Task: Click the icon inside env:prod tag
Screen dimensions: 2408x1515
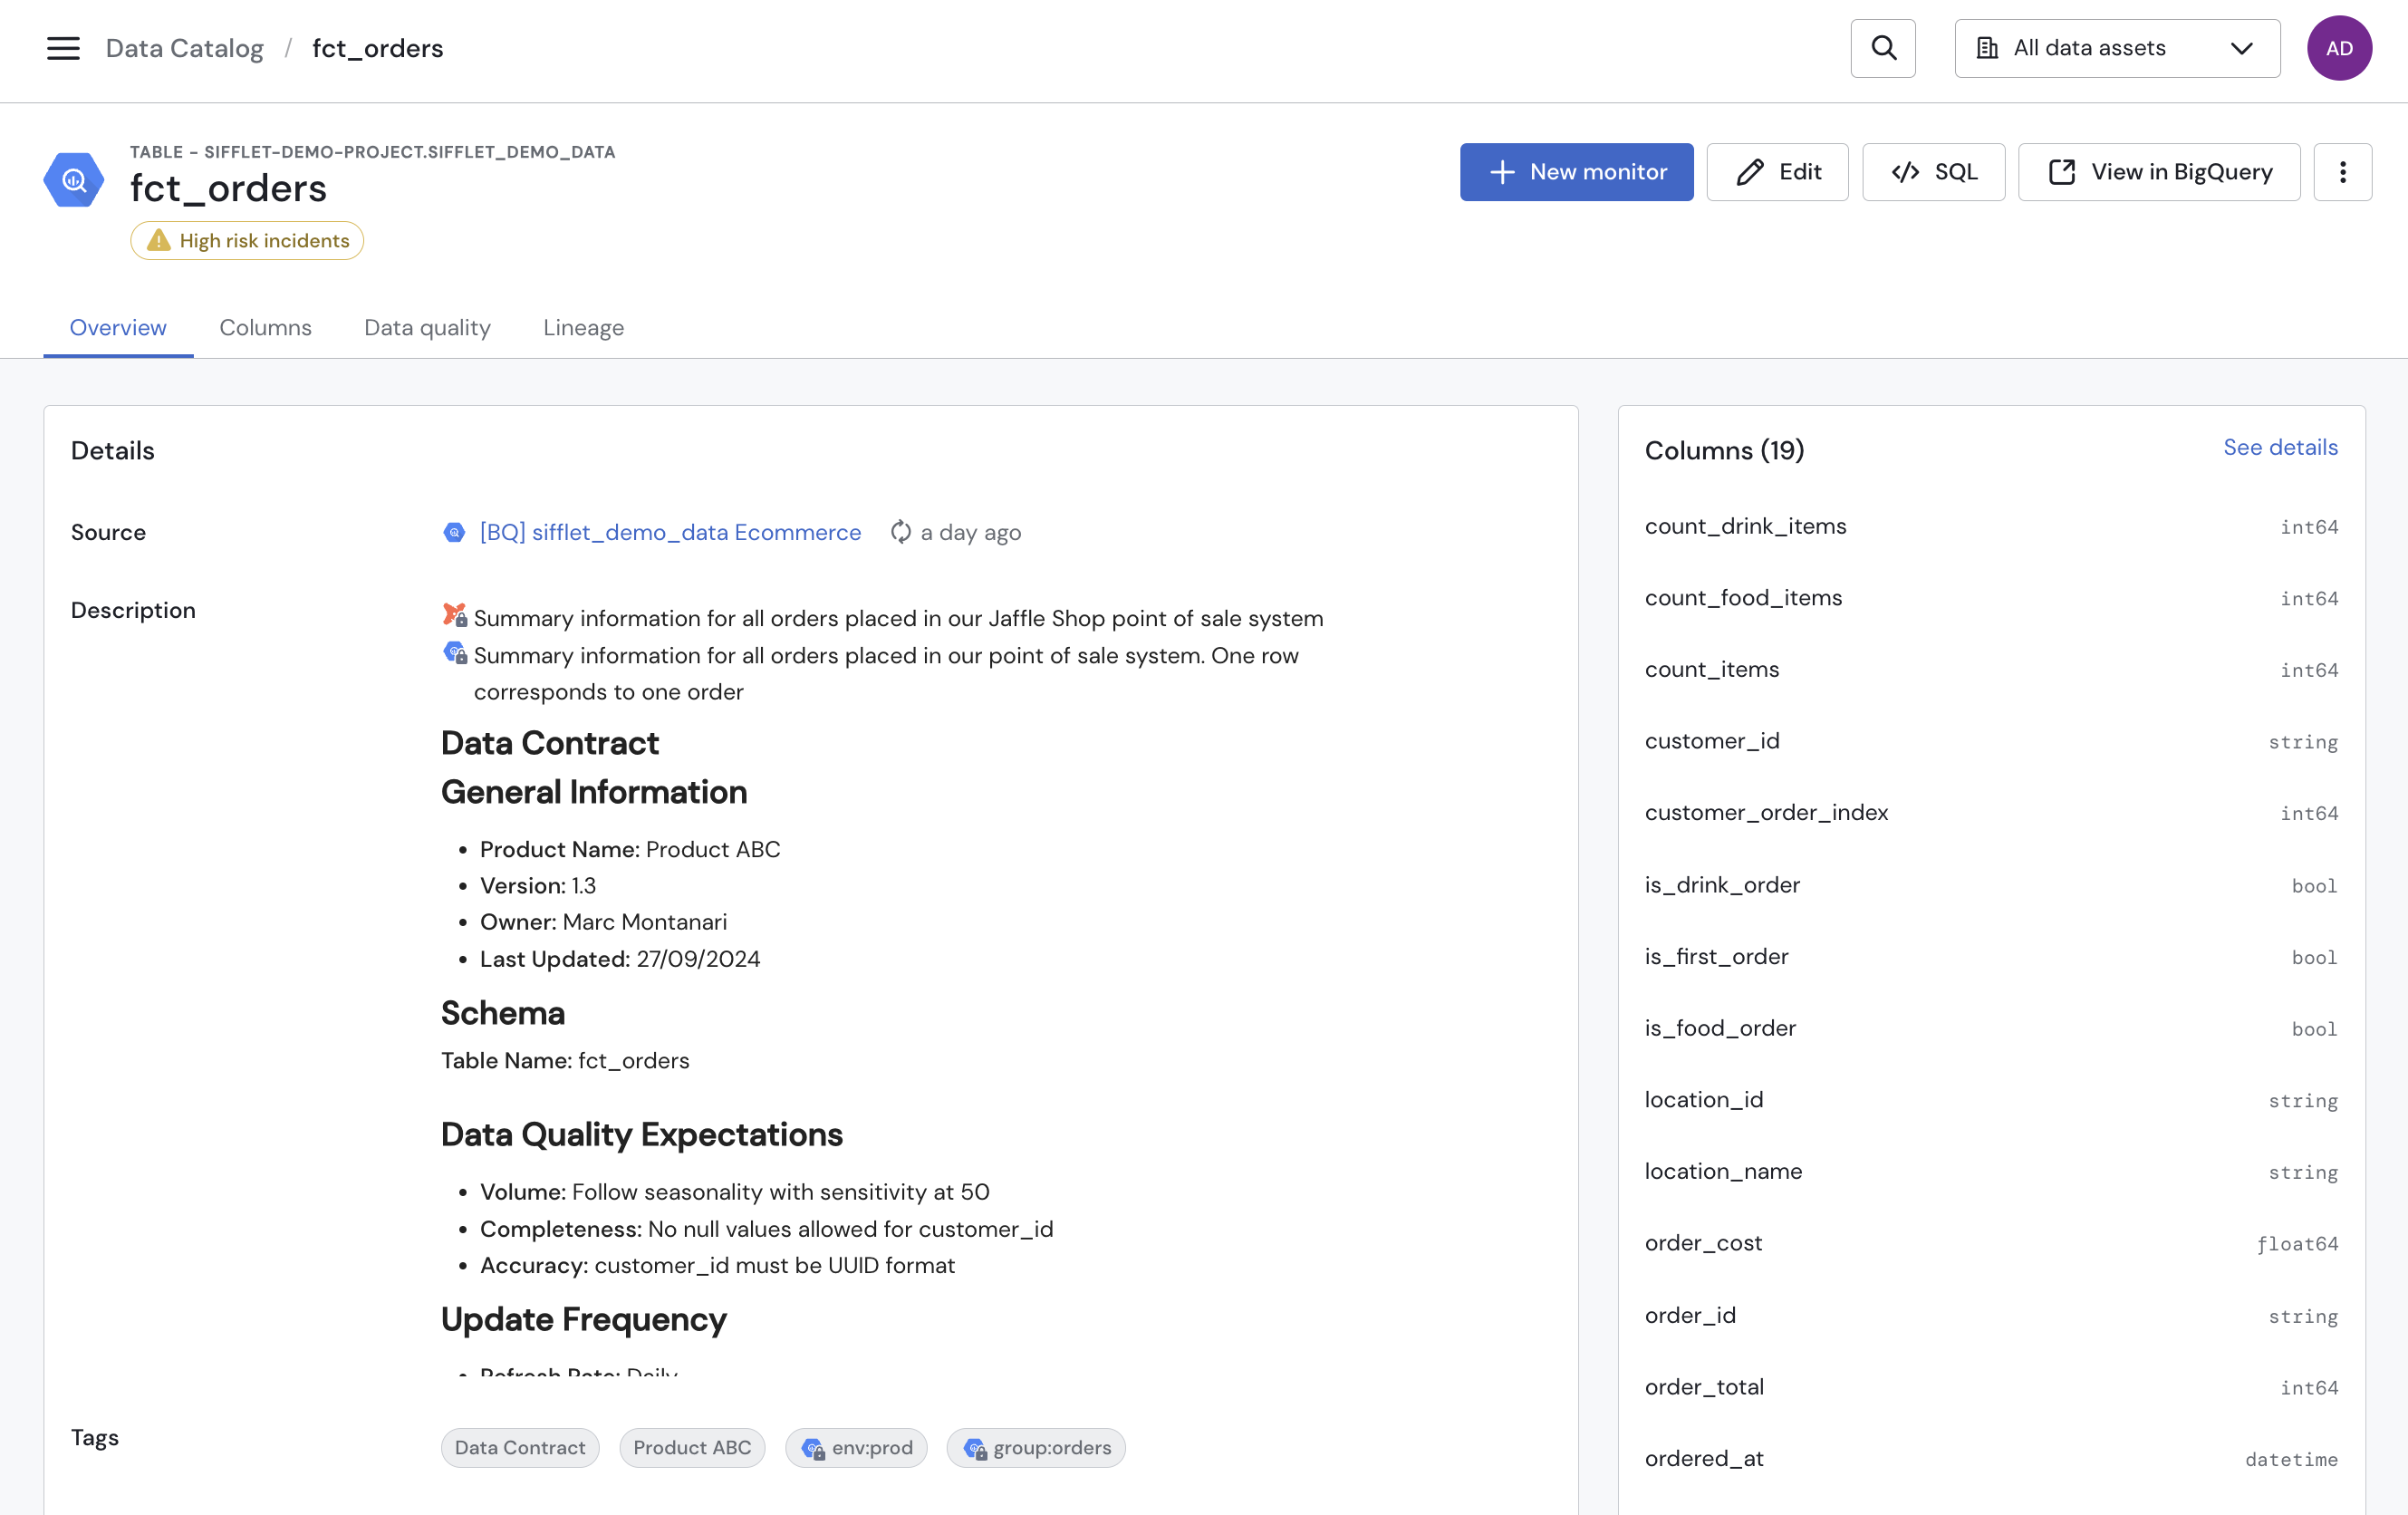Action: pos(813,1448)
